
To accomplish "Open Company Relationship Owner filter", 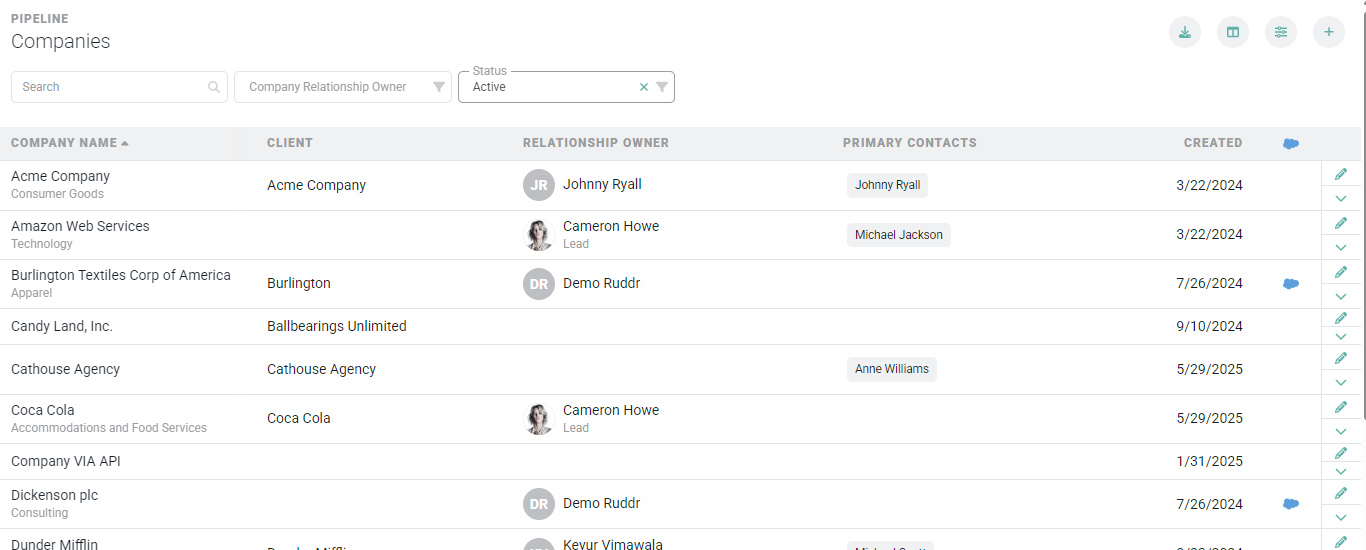I will pyautogui.click(x=343, y=87).
